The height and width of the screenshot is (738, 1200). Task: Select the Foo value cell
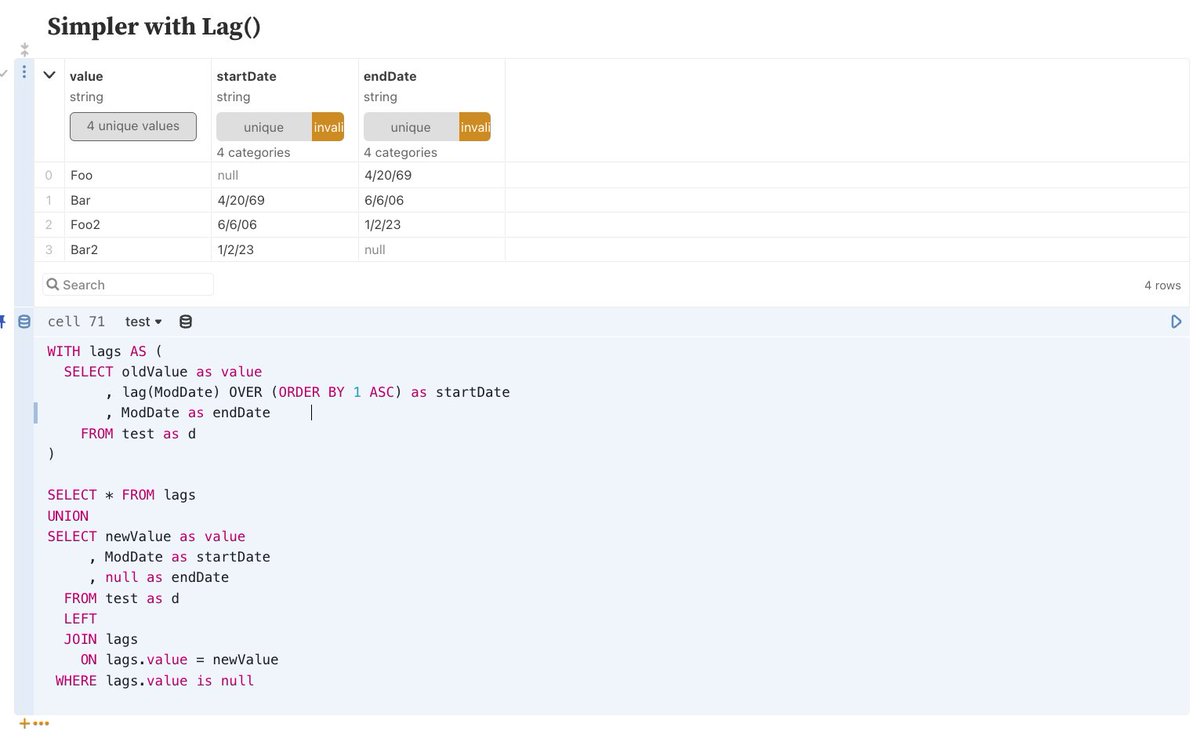point(138,175)
